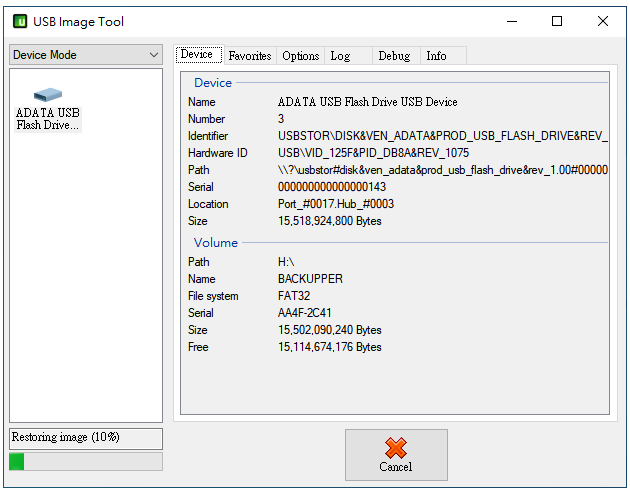
Task: Click the device Identifier value
Action: pyautogui.click(x=442, y=136)
